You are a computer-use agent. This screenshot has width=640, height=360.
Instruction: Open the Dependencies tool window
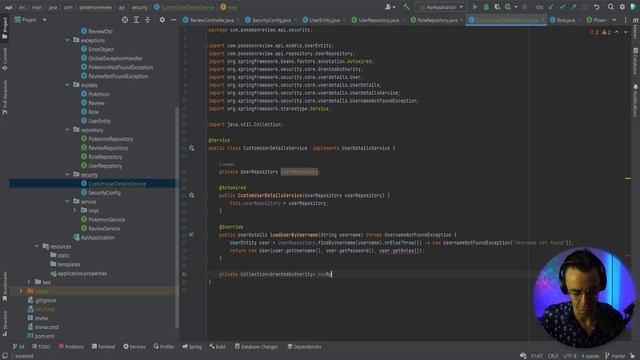pyautogui.click(x=304, y=347)
